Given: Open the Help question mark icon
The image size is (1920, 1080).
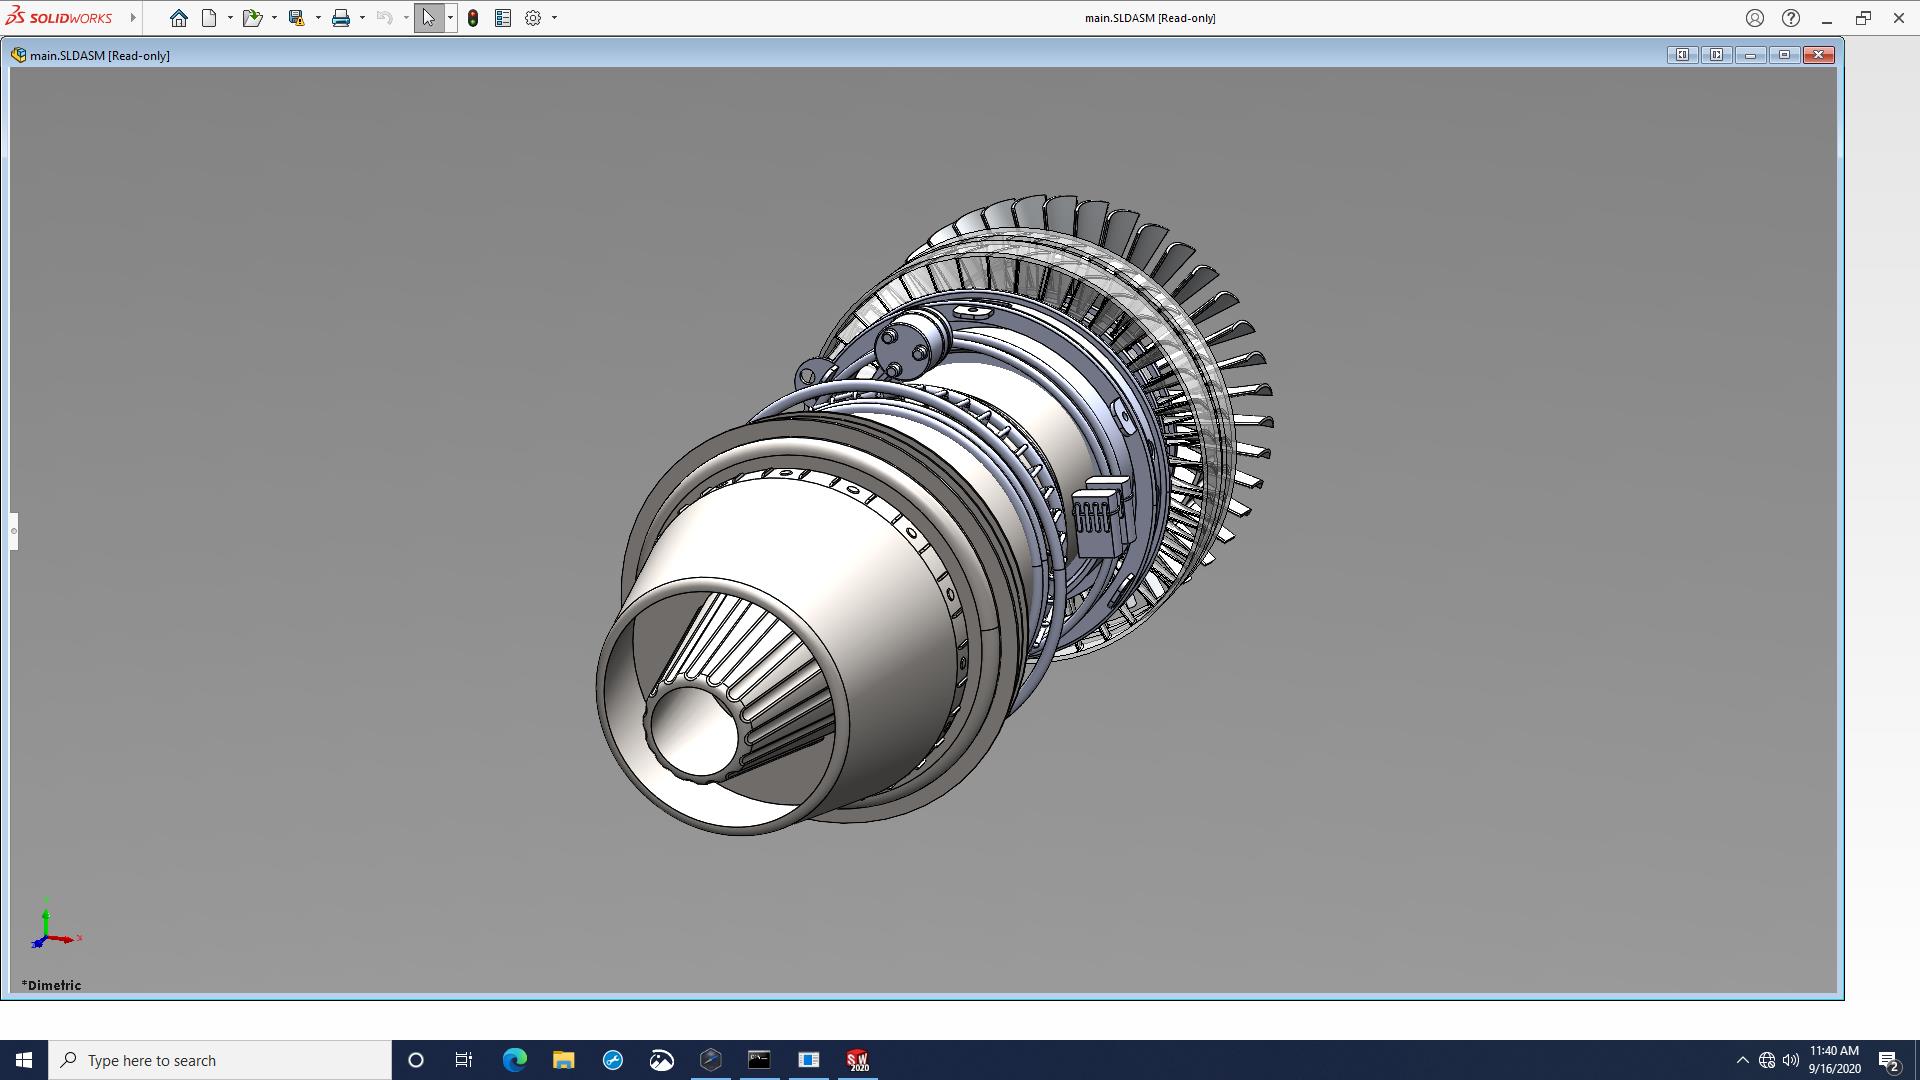Looking at the screenshot, I should [x=1791, y=18].
